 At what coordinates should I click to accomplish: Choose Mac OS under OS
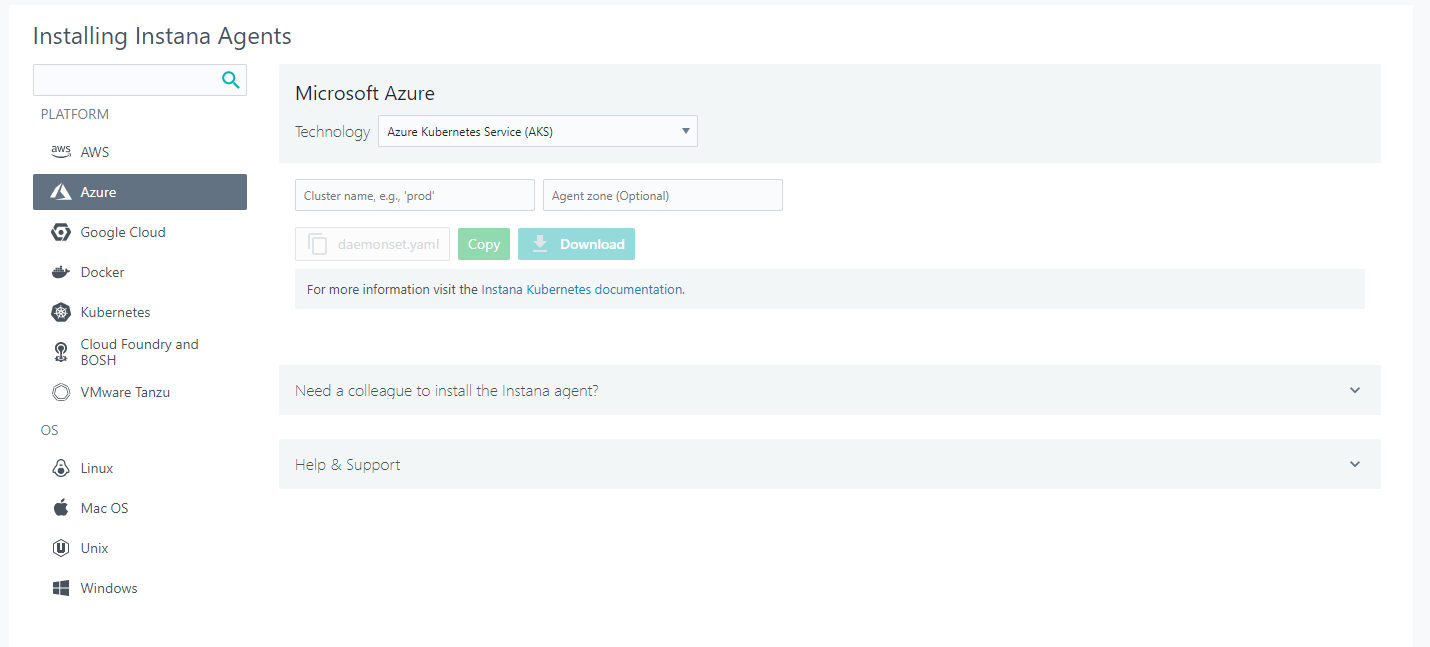click(140, 508)
